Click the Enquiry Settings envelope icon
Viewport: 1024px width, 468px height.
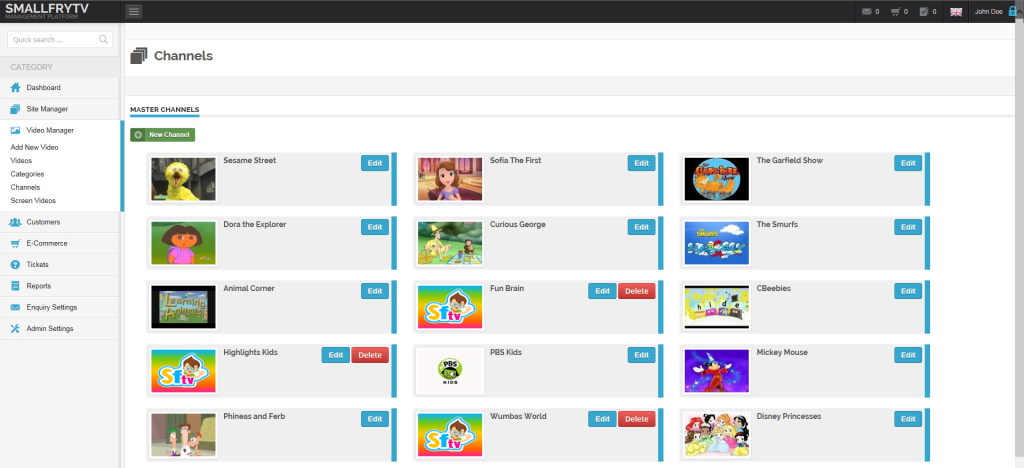point(16,307)
